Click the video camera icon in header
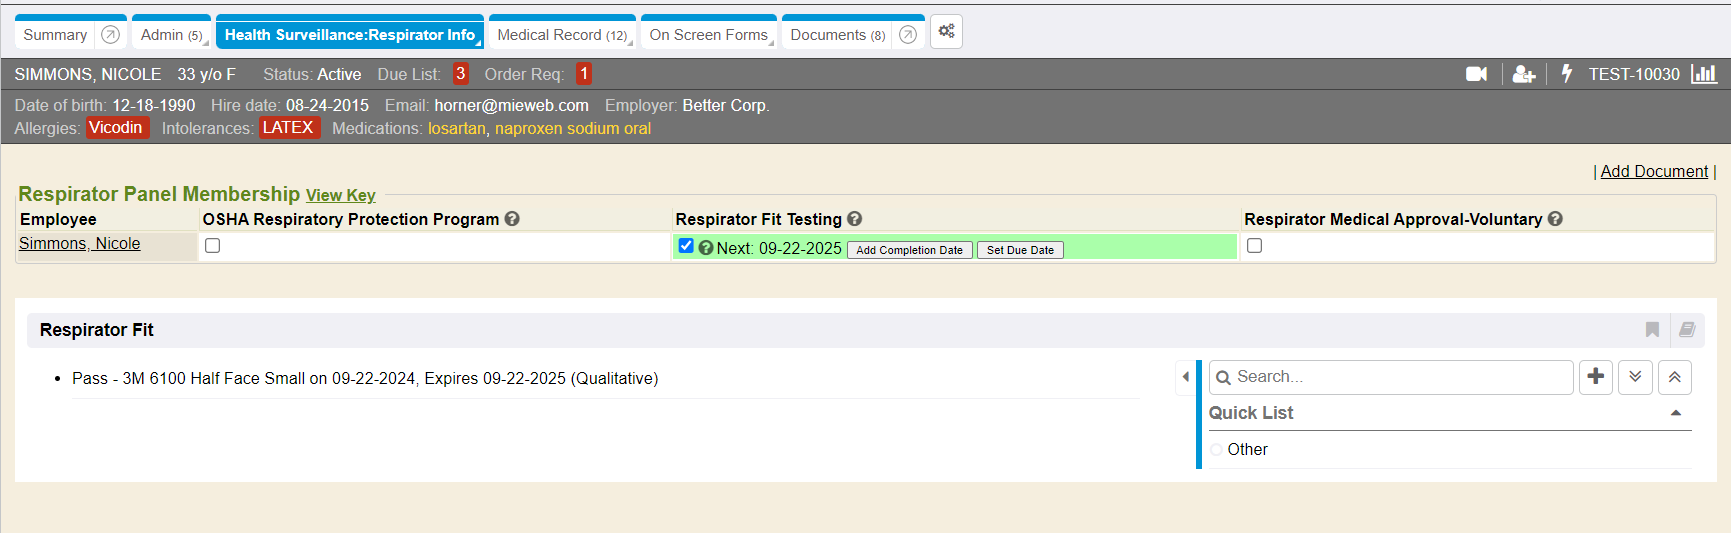The height and width of the screenshot is (533, 1731). (x=1476, y=74)
